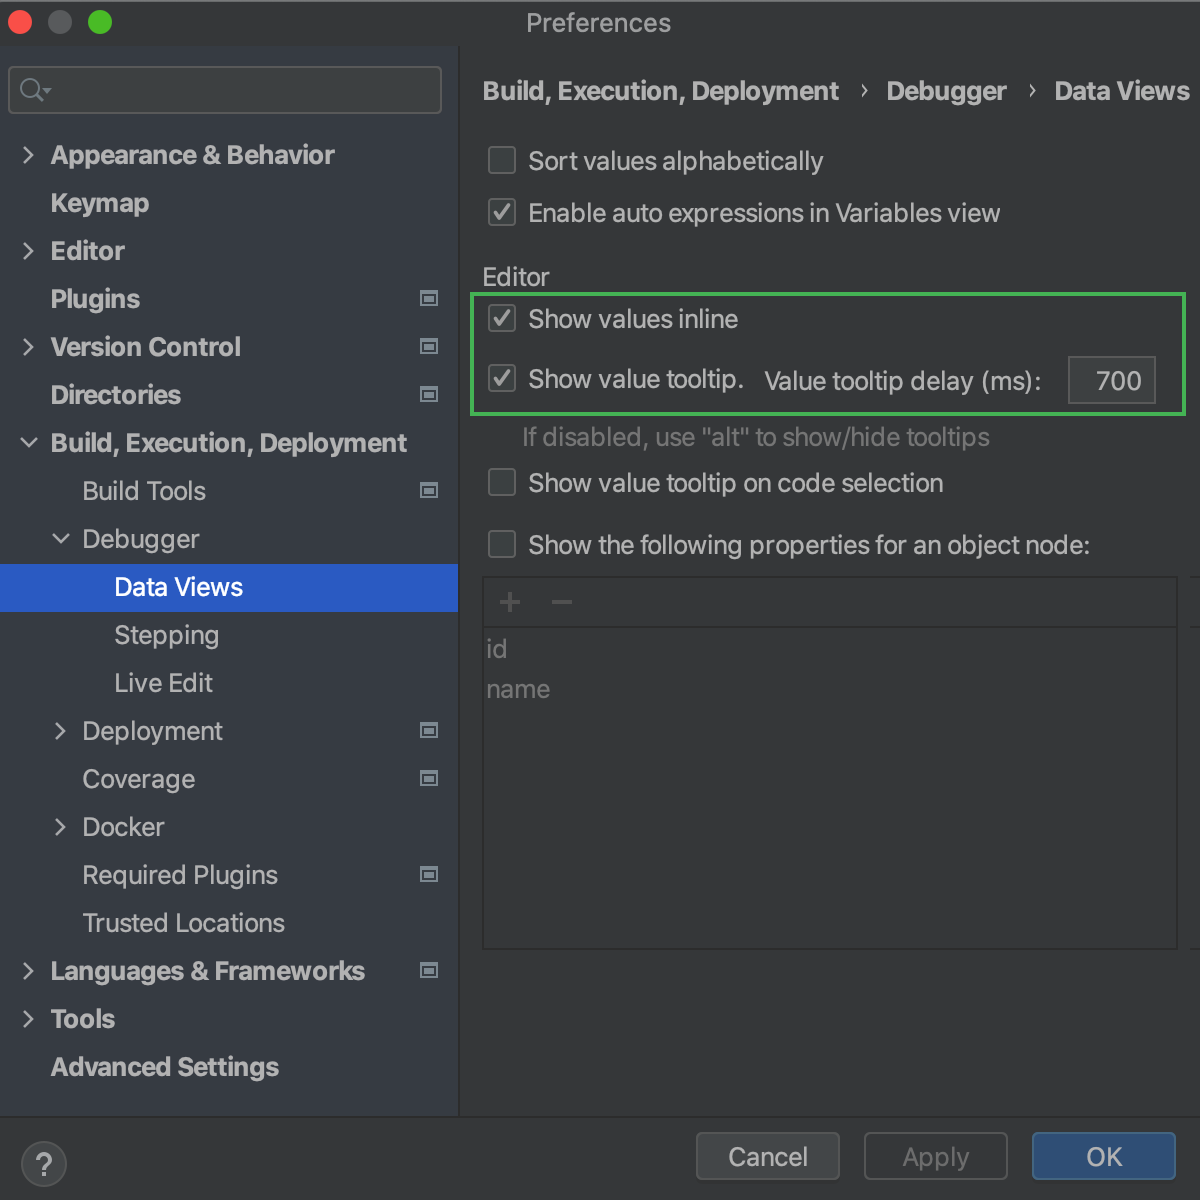Enable Show value tooltip on code selection
The width and height of the screenshot is (1200, 1200).
coord(501,482)
